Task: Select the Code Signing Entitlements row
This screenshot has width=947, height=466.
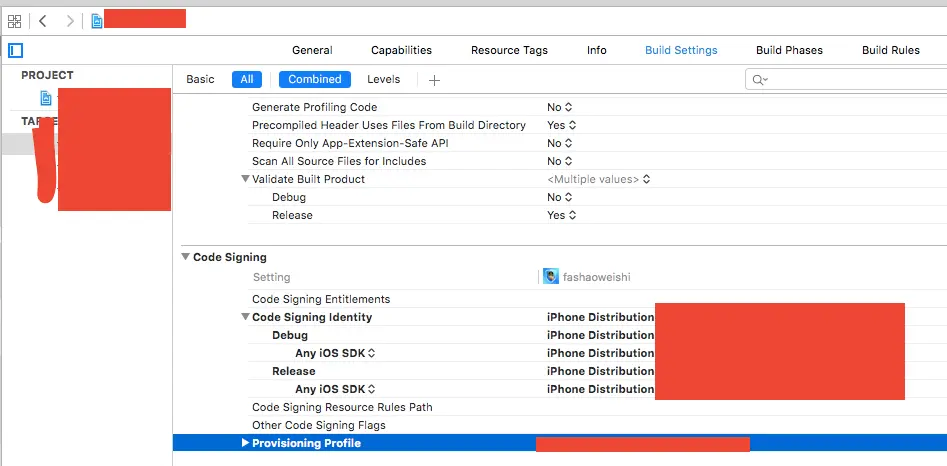Action: [321, 299]
